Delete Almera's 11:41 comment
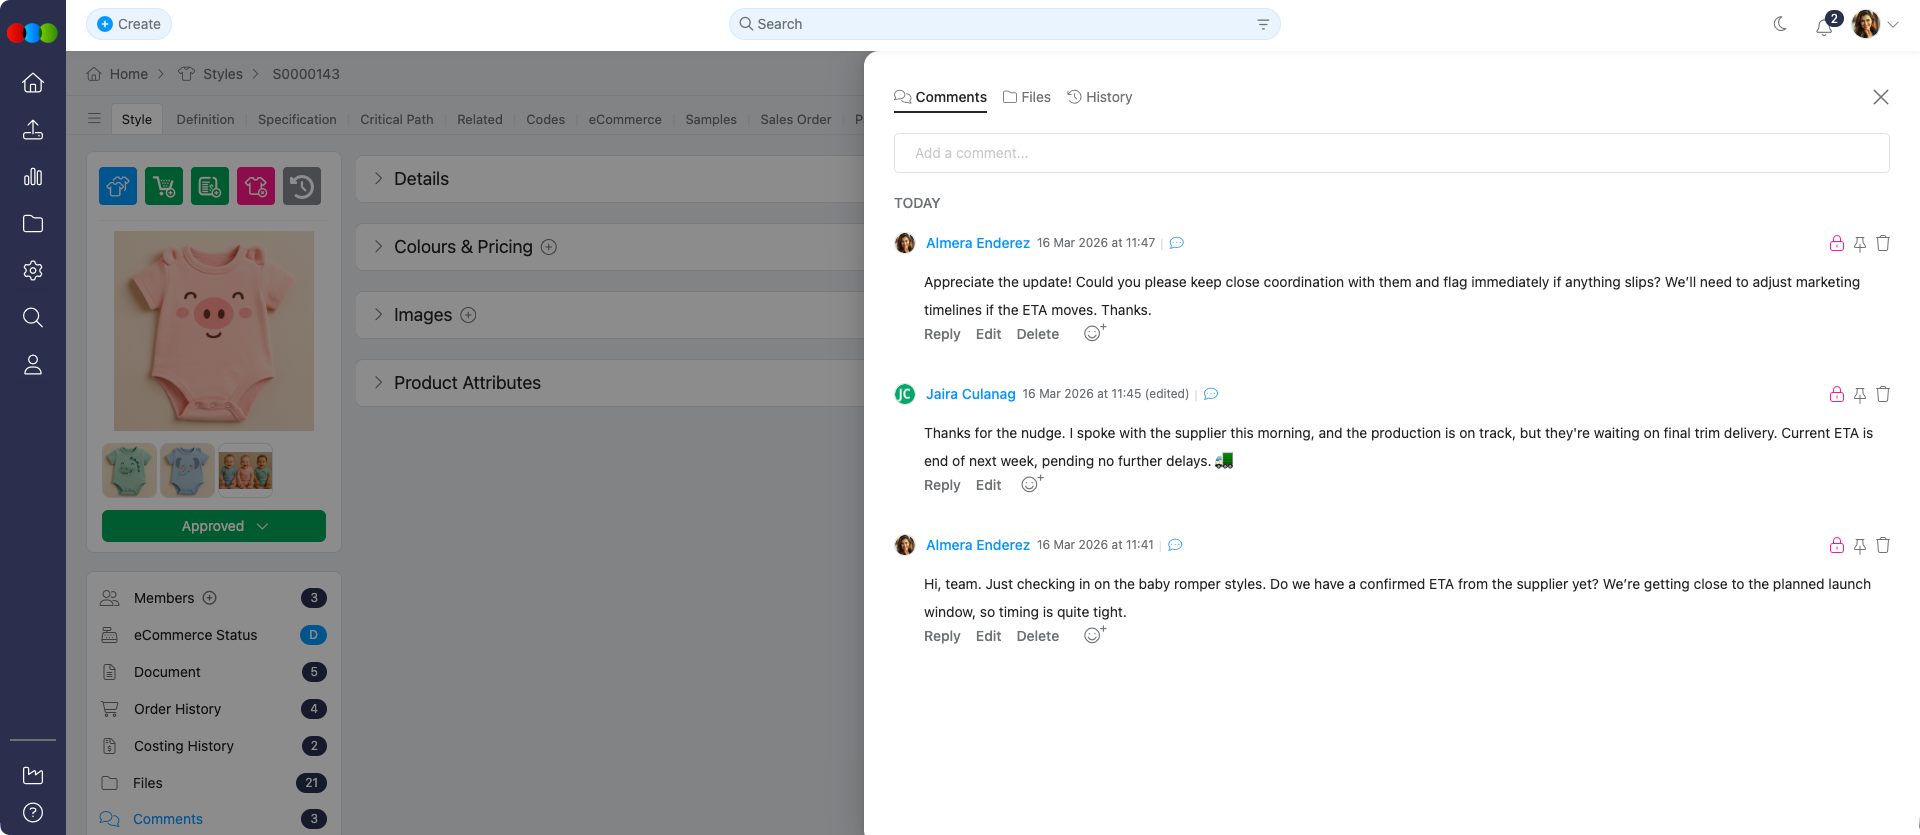Viewport: 1920px width, 835px height. 1037,636
